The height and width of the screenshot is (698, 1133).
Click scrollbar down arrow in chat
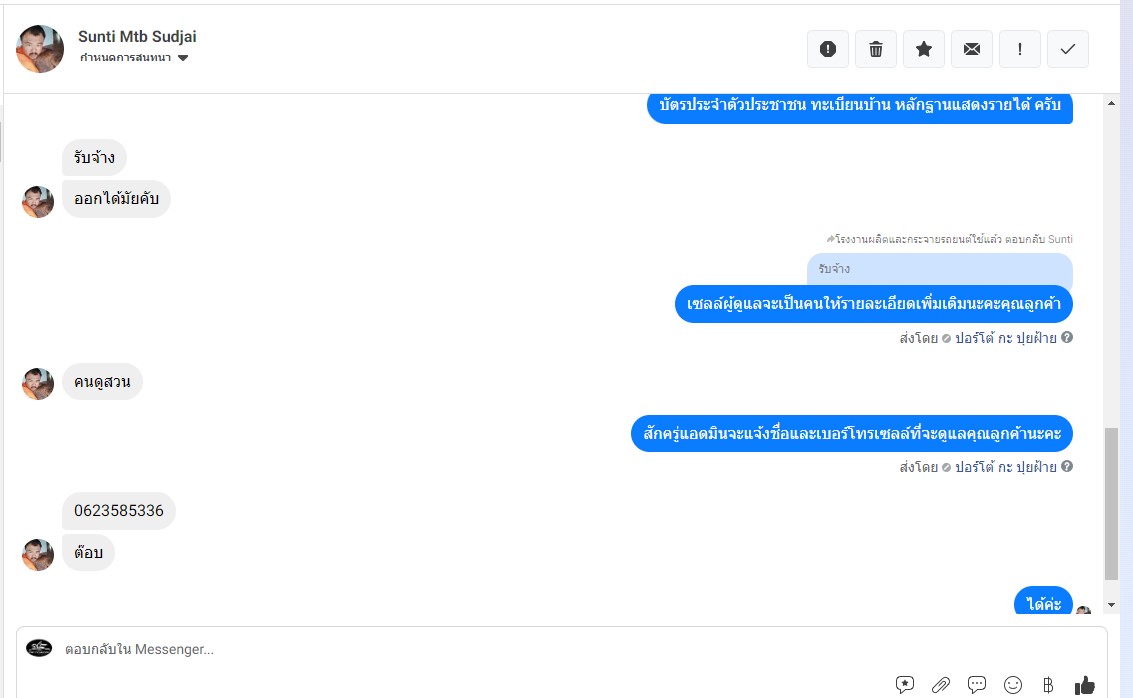[x=1111, y=605]
